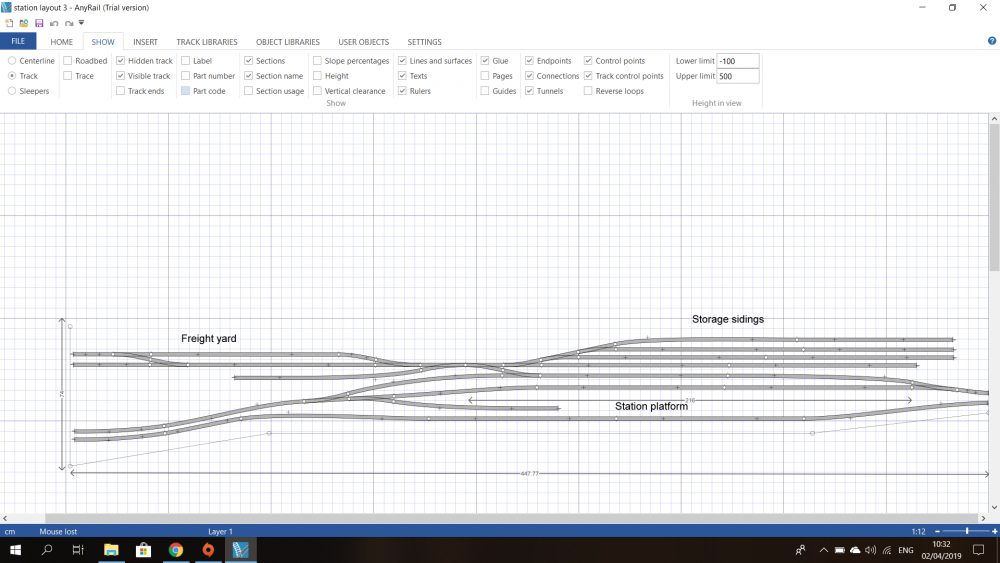Enable the Section usage checkbox
The height and width of the screenshot is (563, 1000).
click(249, 91)
